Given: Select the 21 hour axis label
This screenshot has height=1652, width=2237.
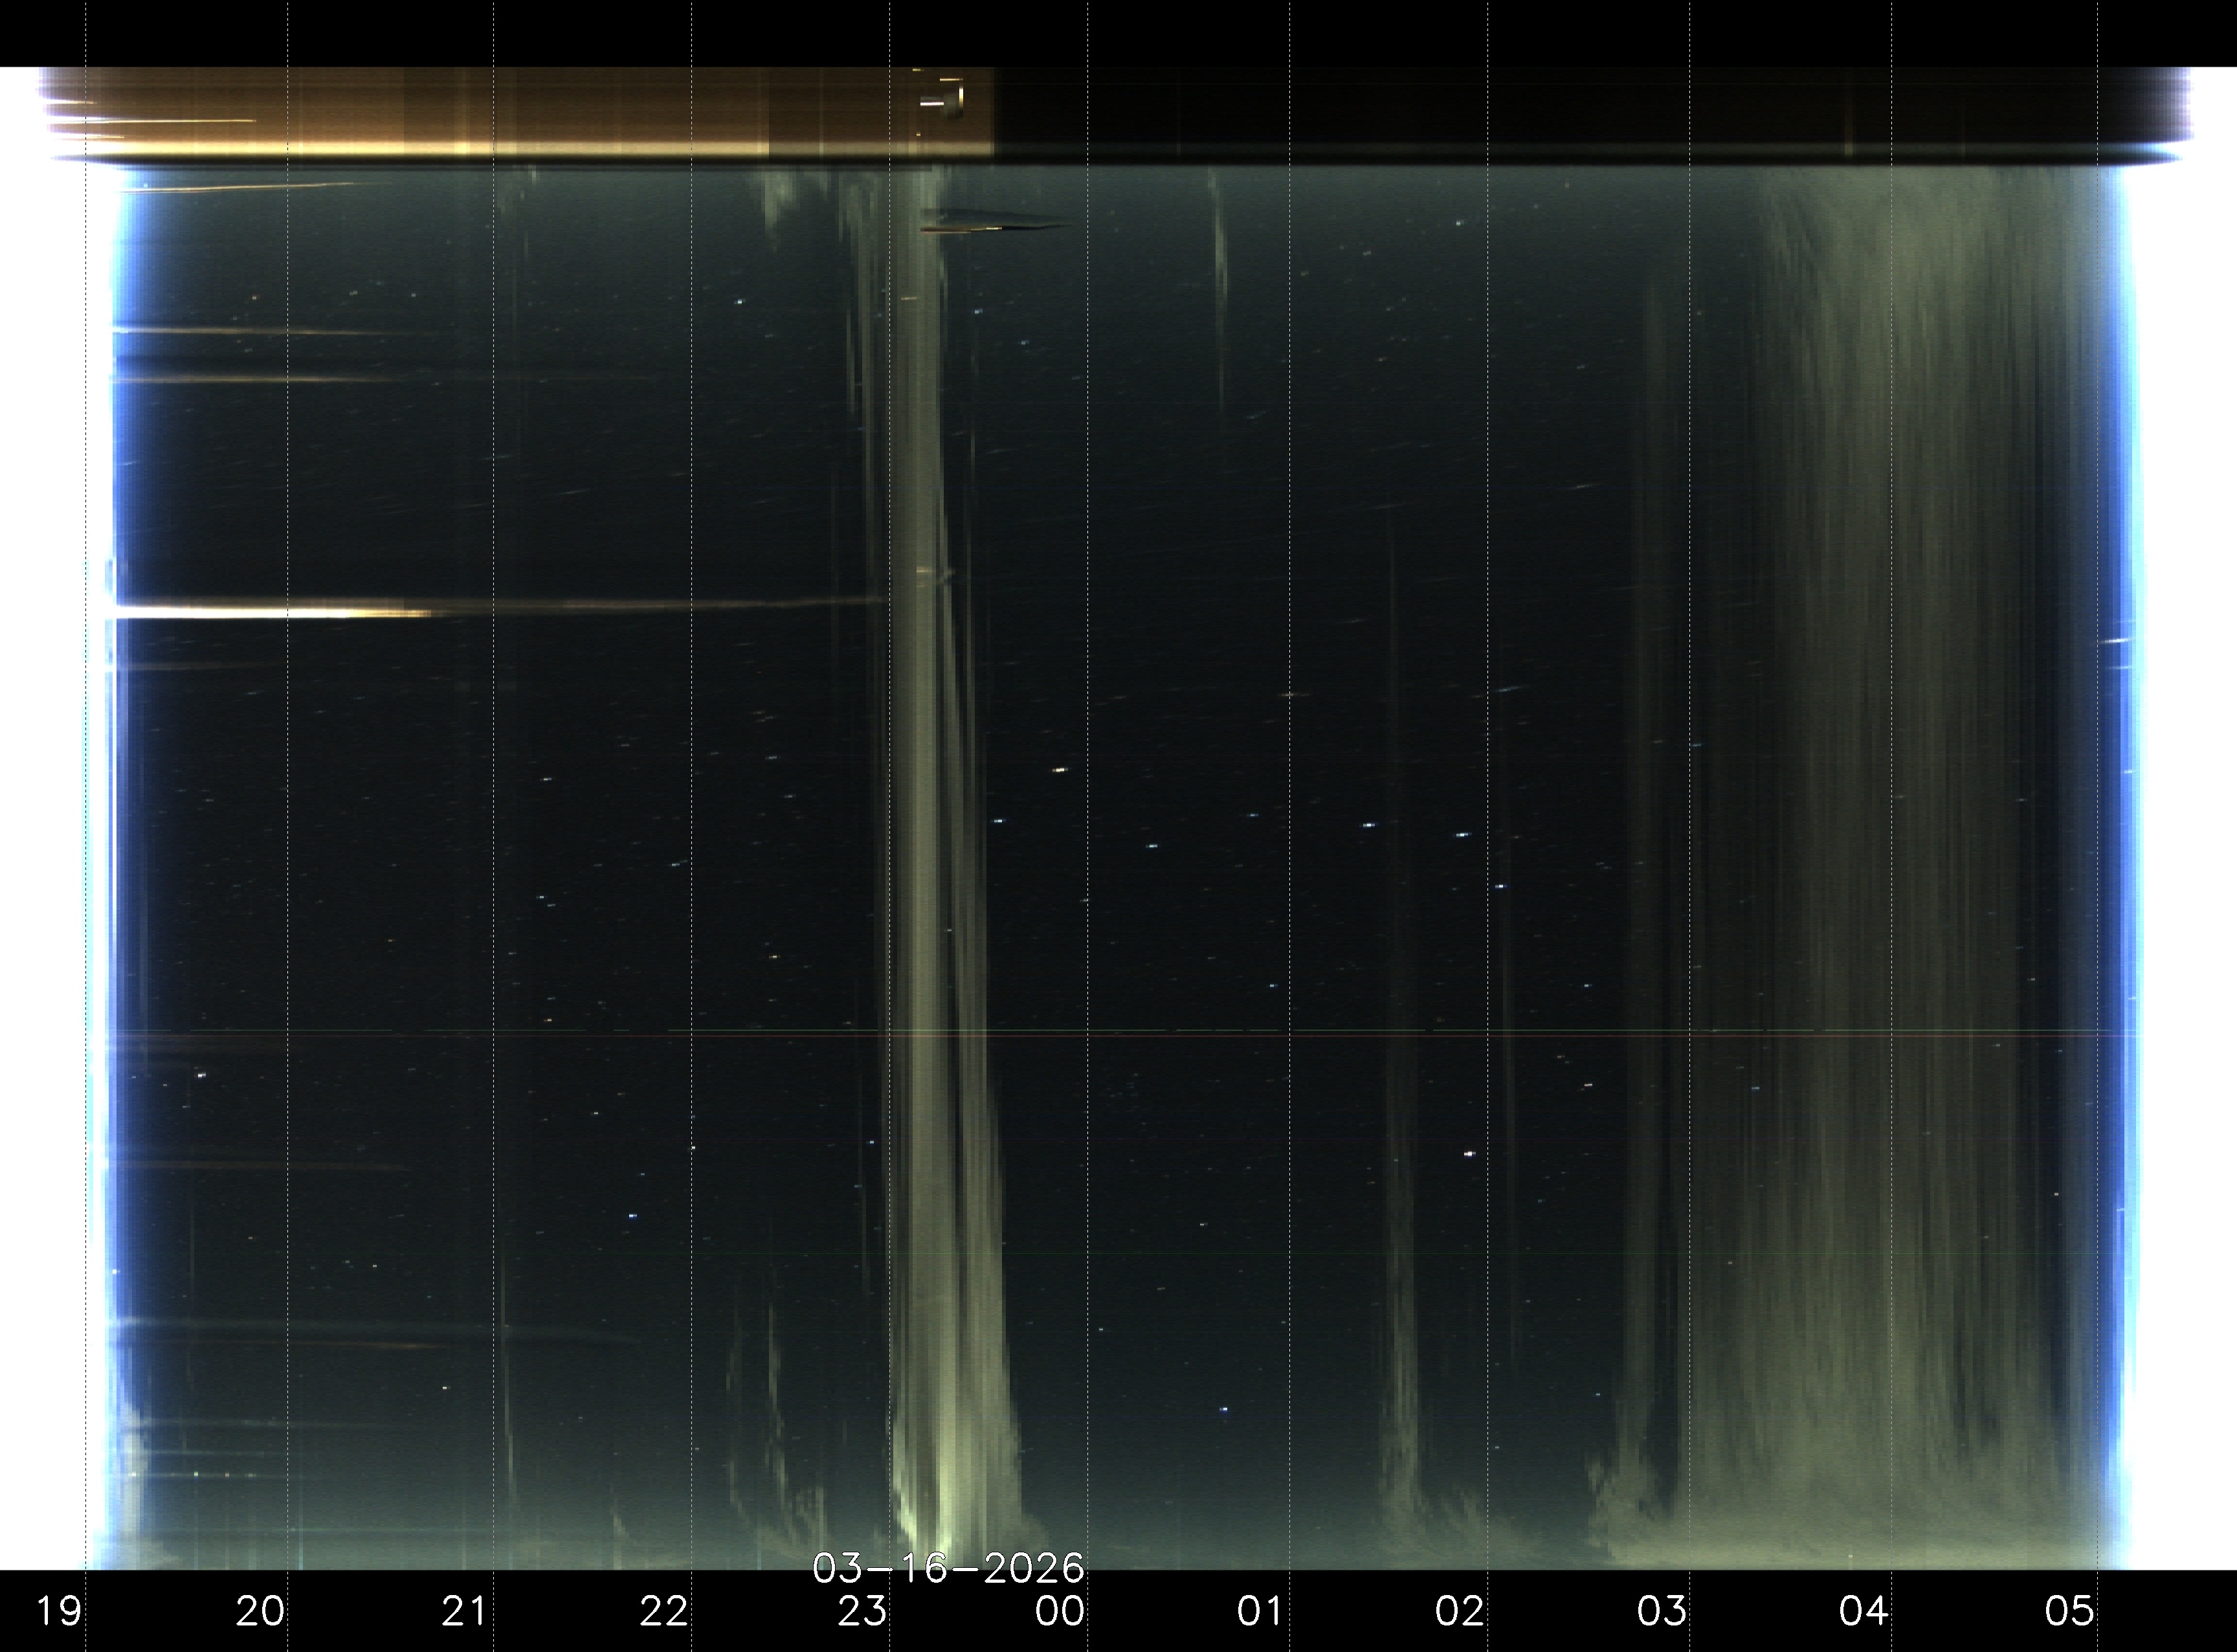Looking at the screenshot, I should pyautogui.click(x=464, y=1611).
